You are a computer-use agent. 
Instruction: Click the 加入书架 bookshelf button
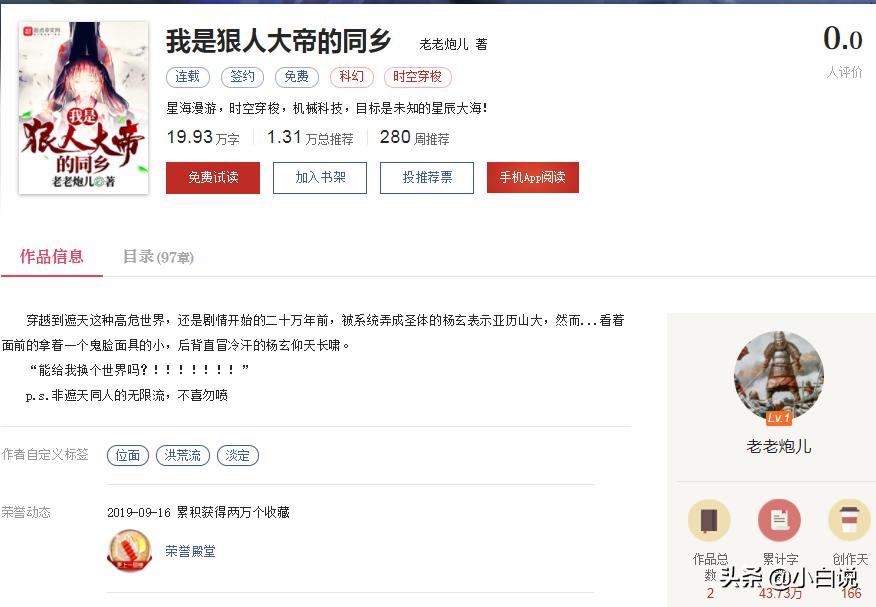pos(319,176)
